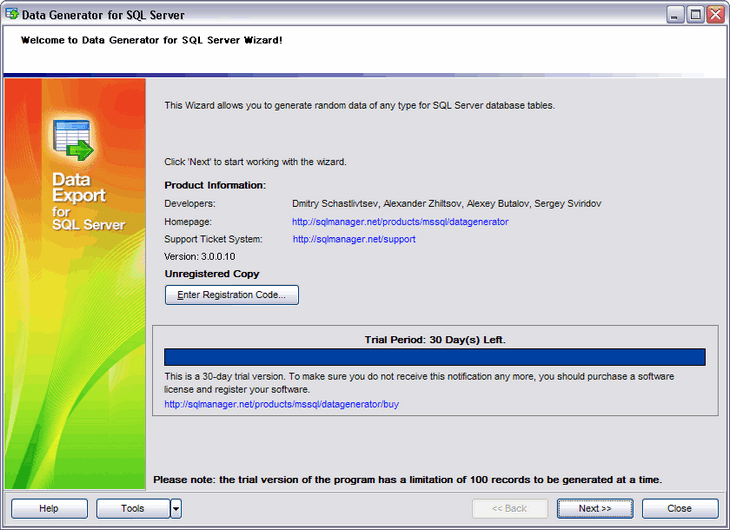Click the table export icon in the sidebar
Image resolution: width=730 pixels, height=530 pixels.
coord(73,140)
